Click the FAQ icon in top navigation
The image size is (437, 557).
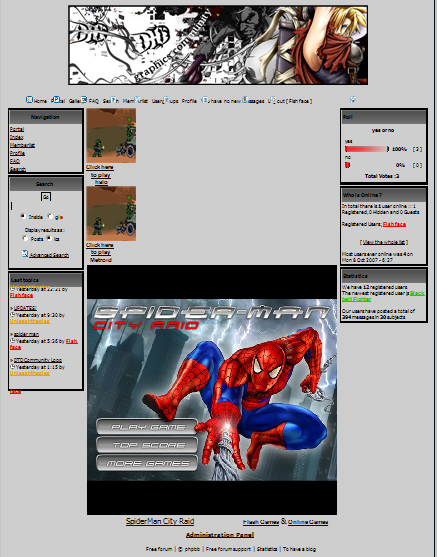pos(84,99)
